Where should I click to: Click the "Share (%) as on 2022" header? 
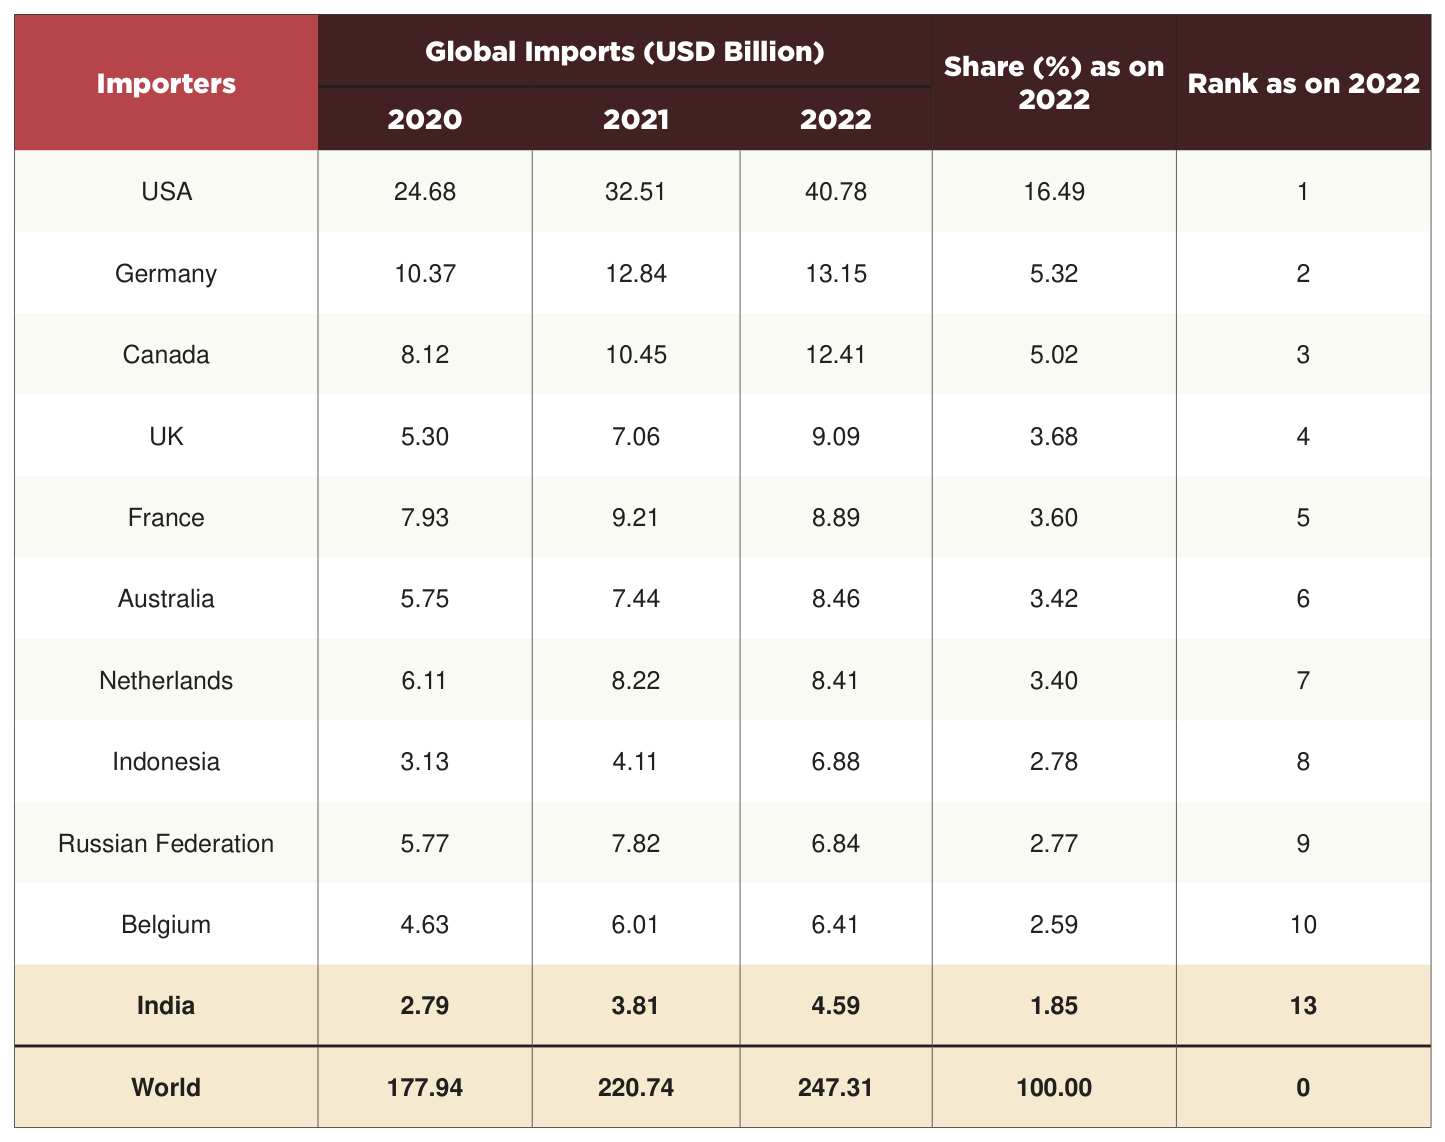[1054, 83]
